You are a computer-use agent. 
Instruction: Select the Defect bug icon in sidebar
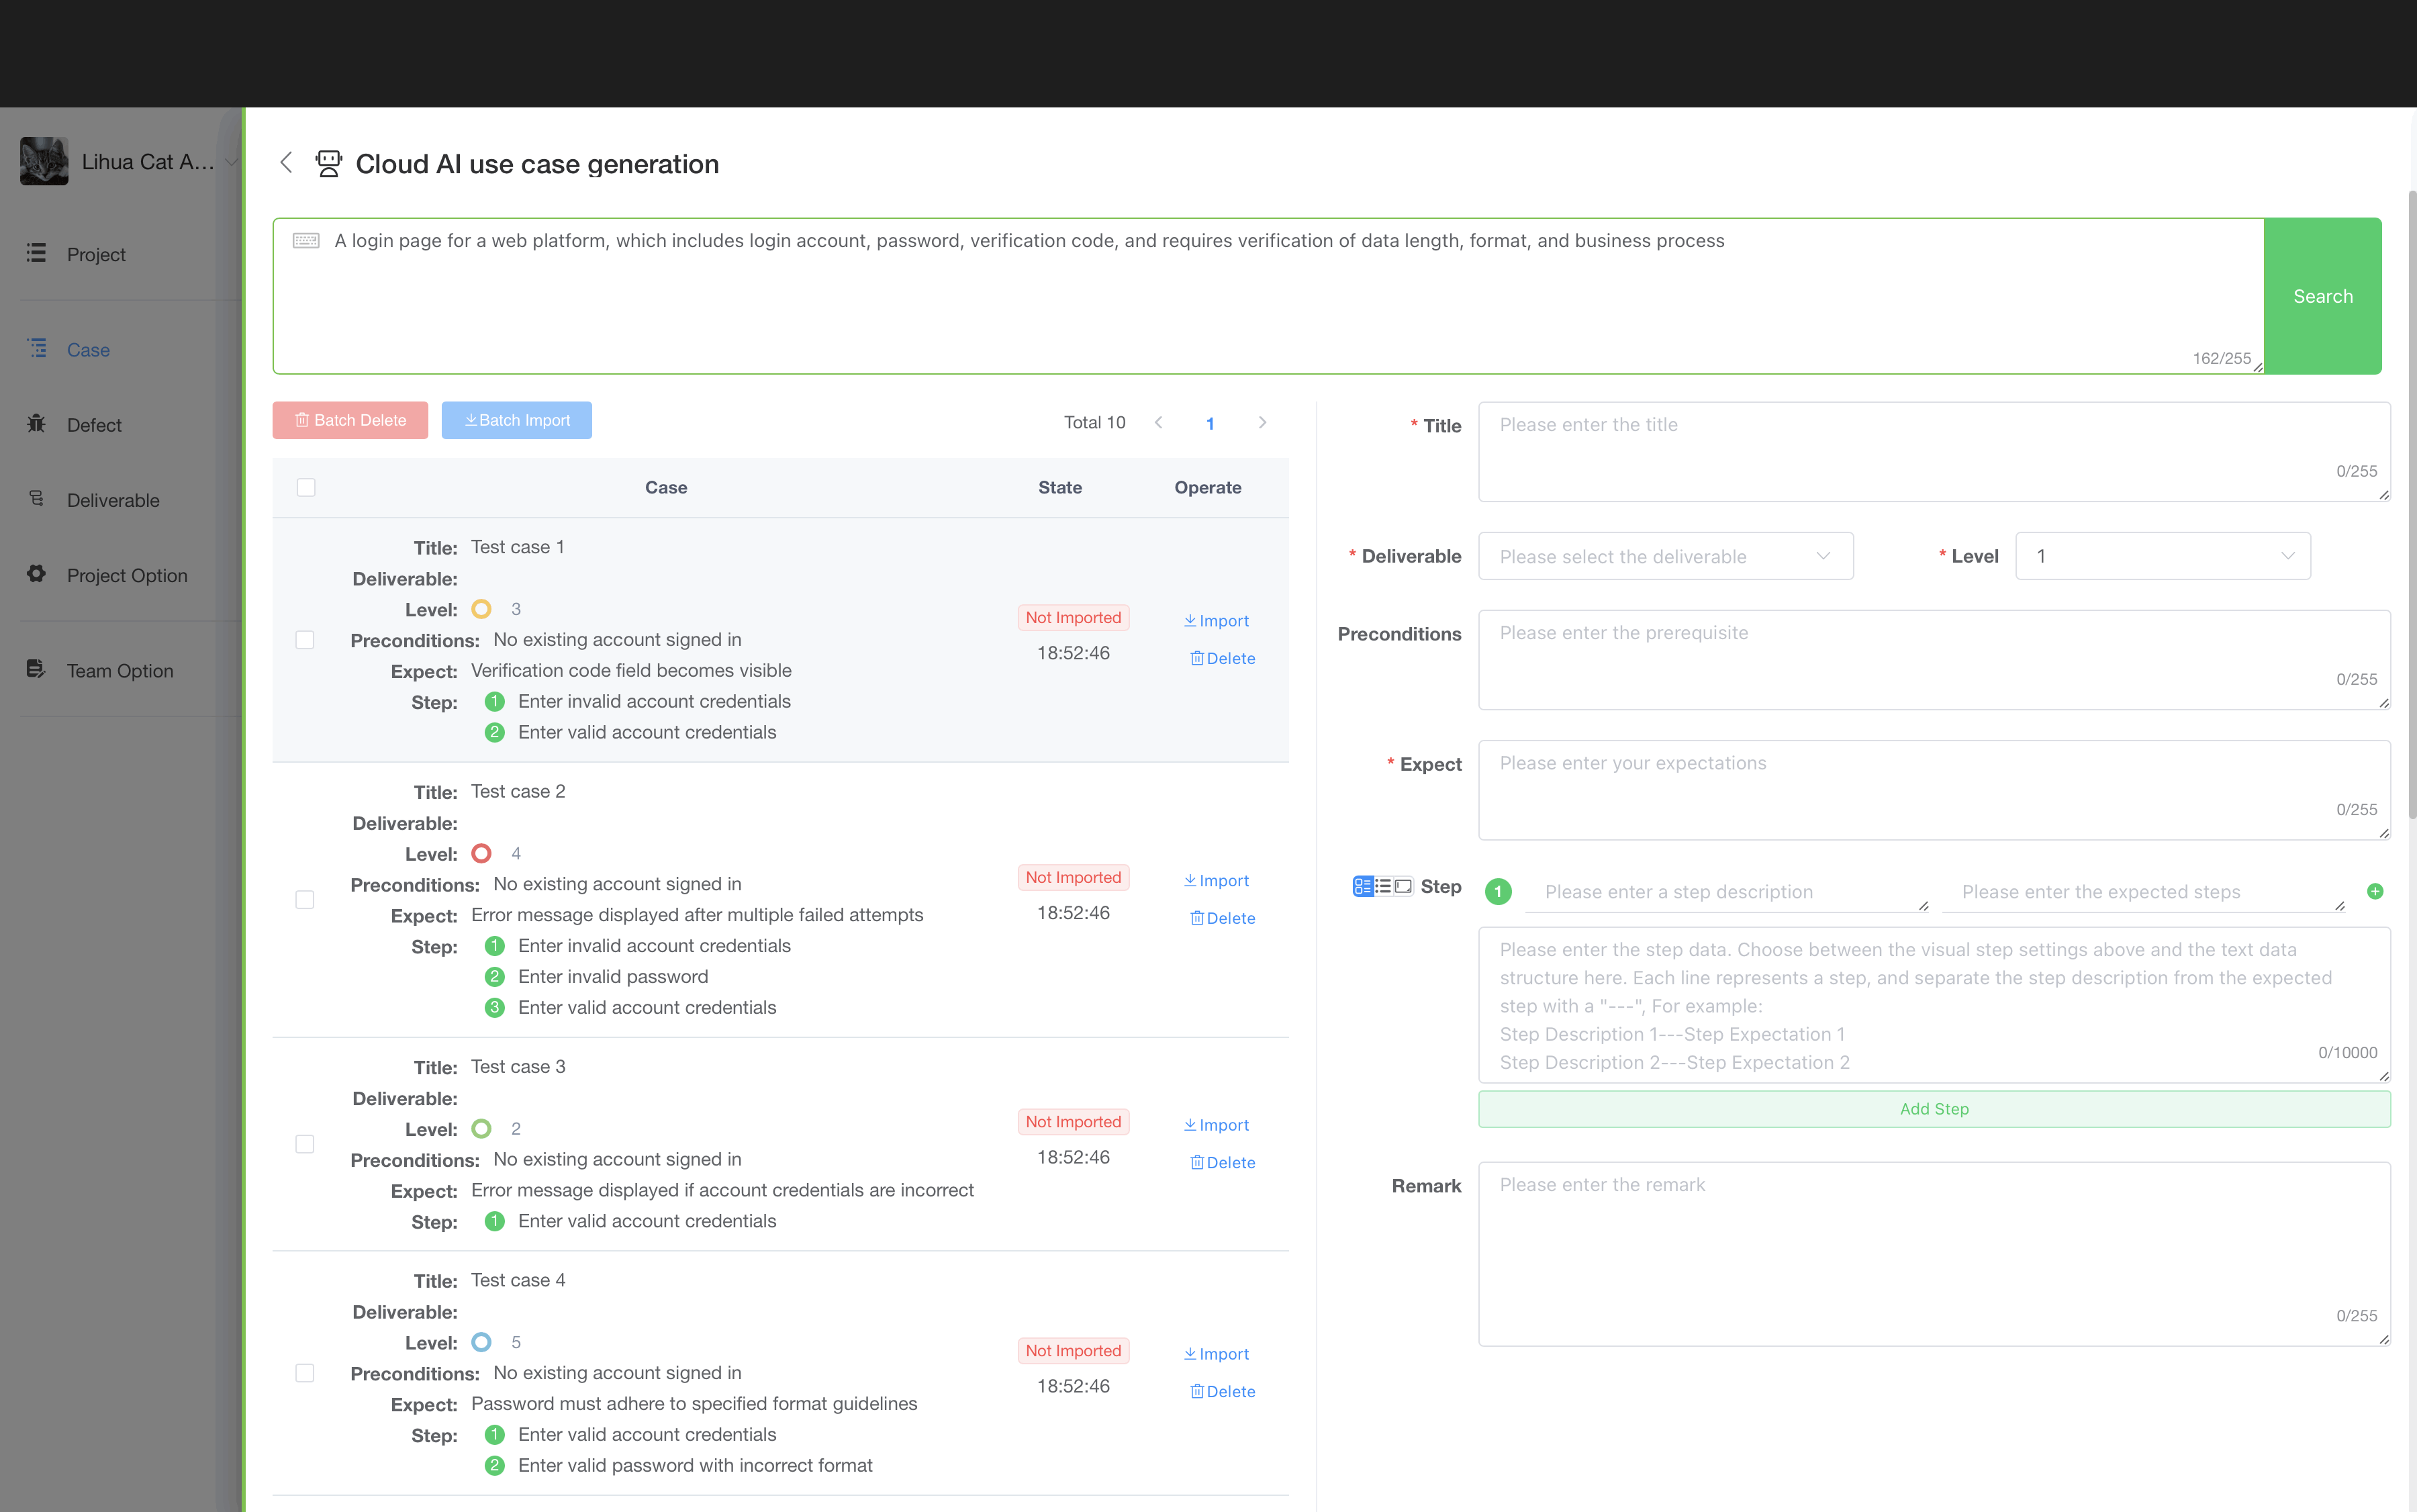click(36, 424)
